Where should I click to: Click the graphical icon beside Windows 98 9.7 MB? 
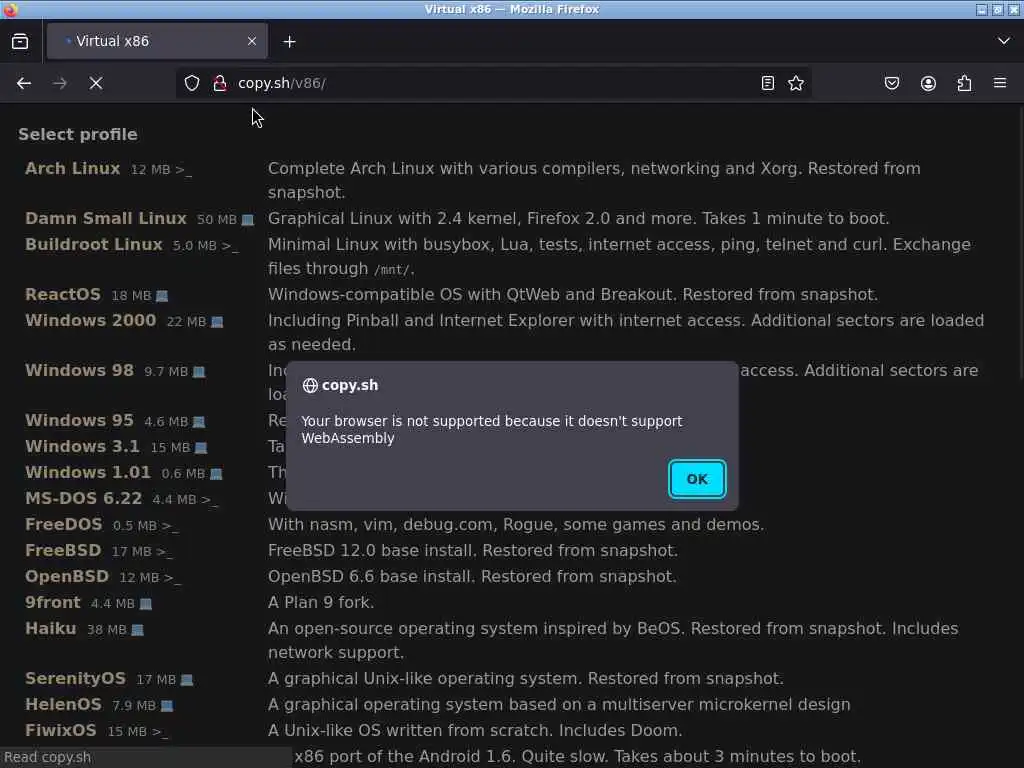pyautogui.click(x=199, y=372)
